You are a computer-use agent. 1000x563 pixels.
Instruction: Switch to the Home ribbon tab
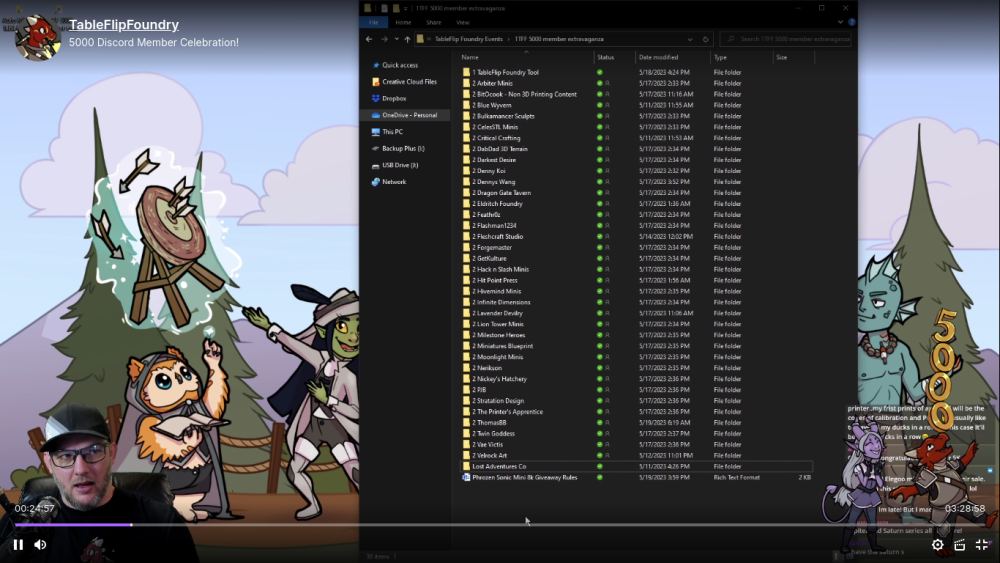click(403, 22)
